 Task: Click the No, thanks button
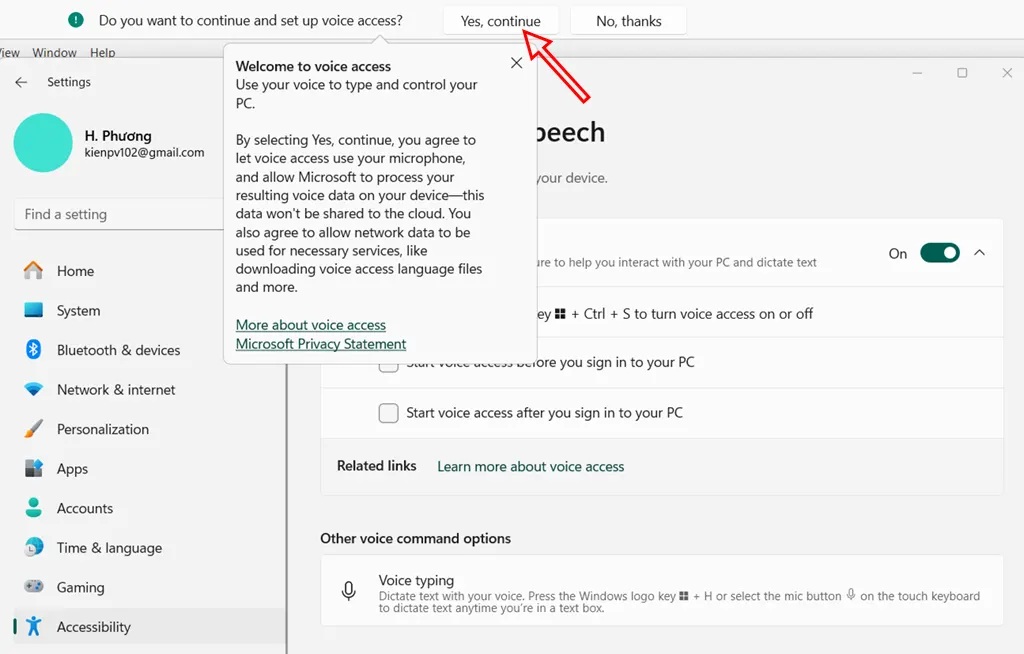628,21
